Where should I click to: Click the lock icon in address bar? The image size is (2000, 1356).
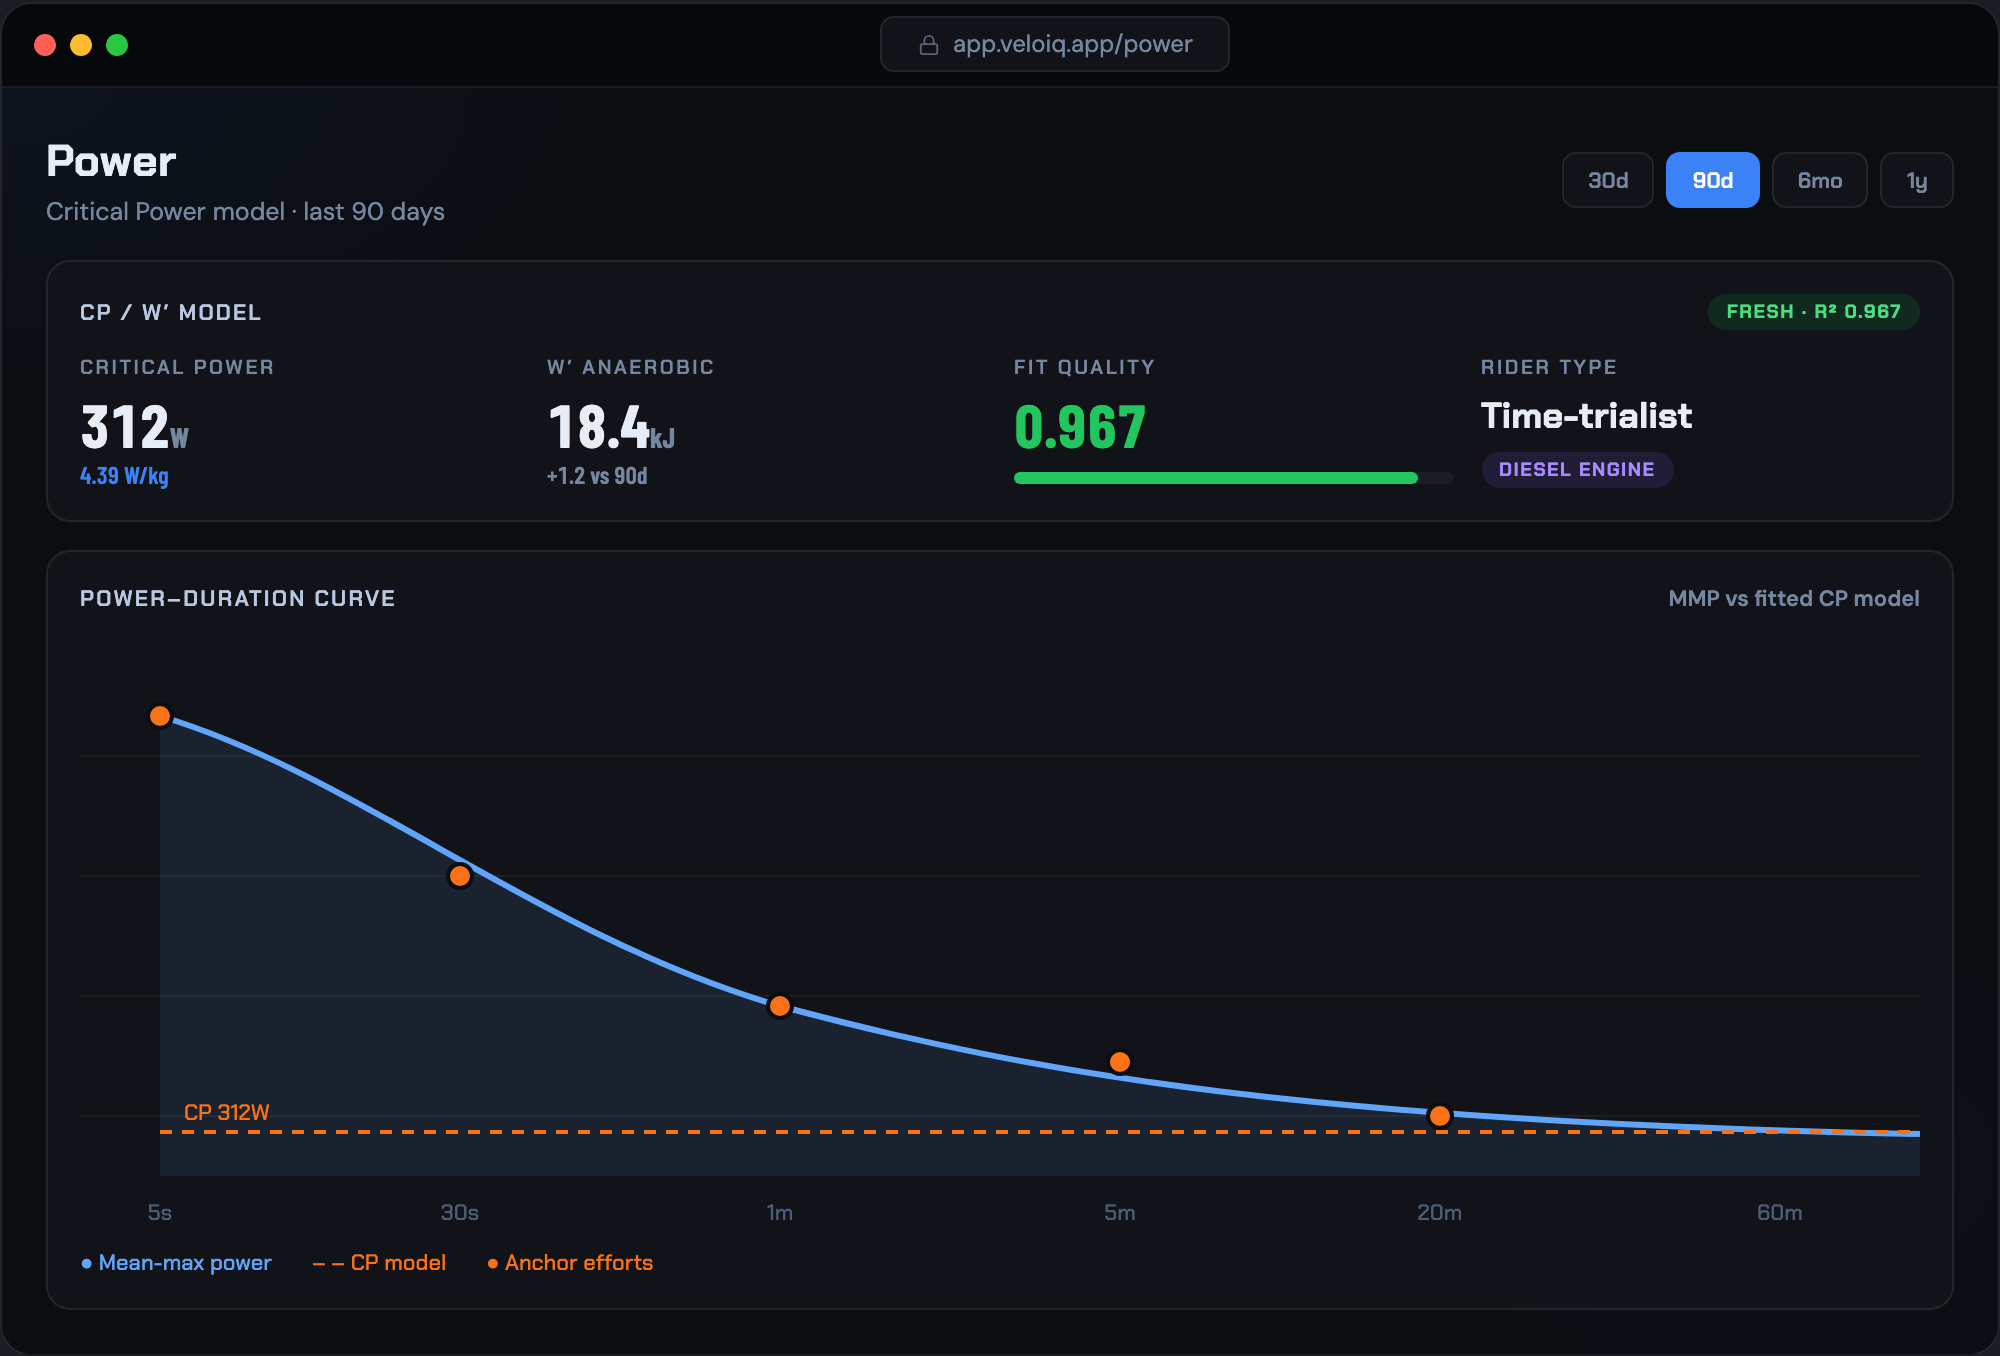928,45
